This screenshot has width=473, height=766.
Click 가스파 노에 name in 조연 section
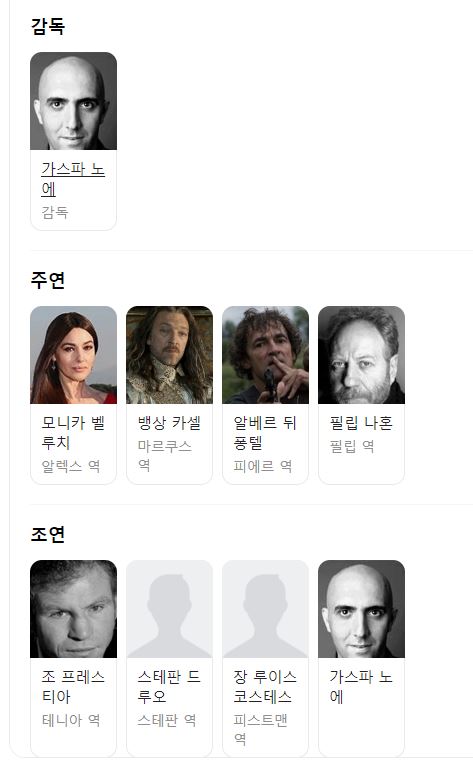point(361,687)
